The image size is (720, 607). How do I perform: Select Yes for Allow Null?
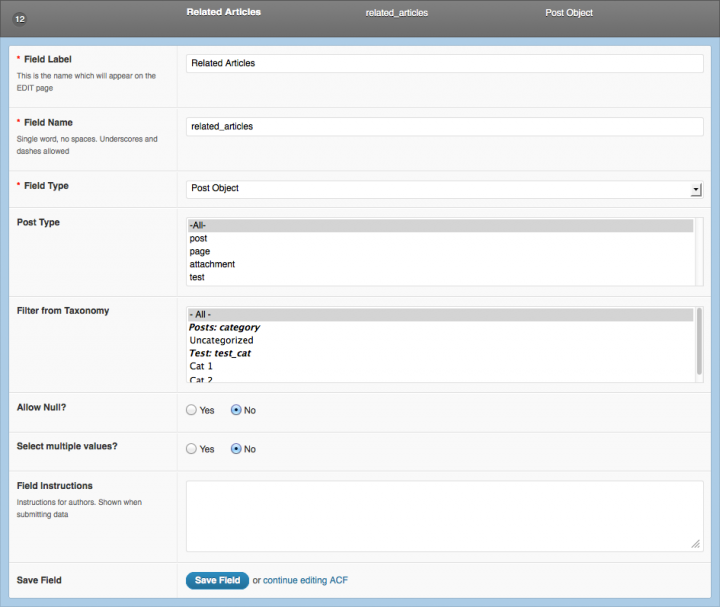click(191, 410)
